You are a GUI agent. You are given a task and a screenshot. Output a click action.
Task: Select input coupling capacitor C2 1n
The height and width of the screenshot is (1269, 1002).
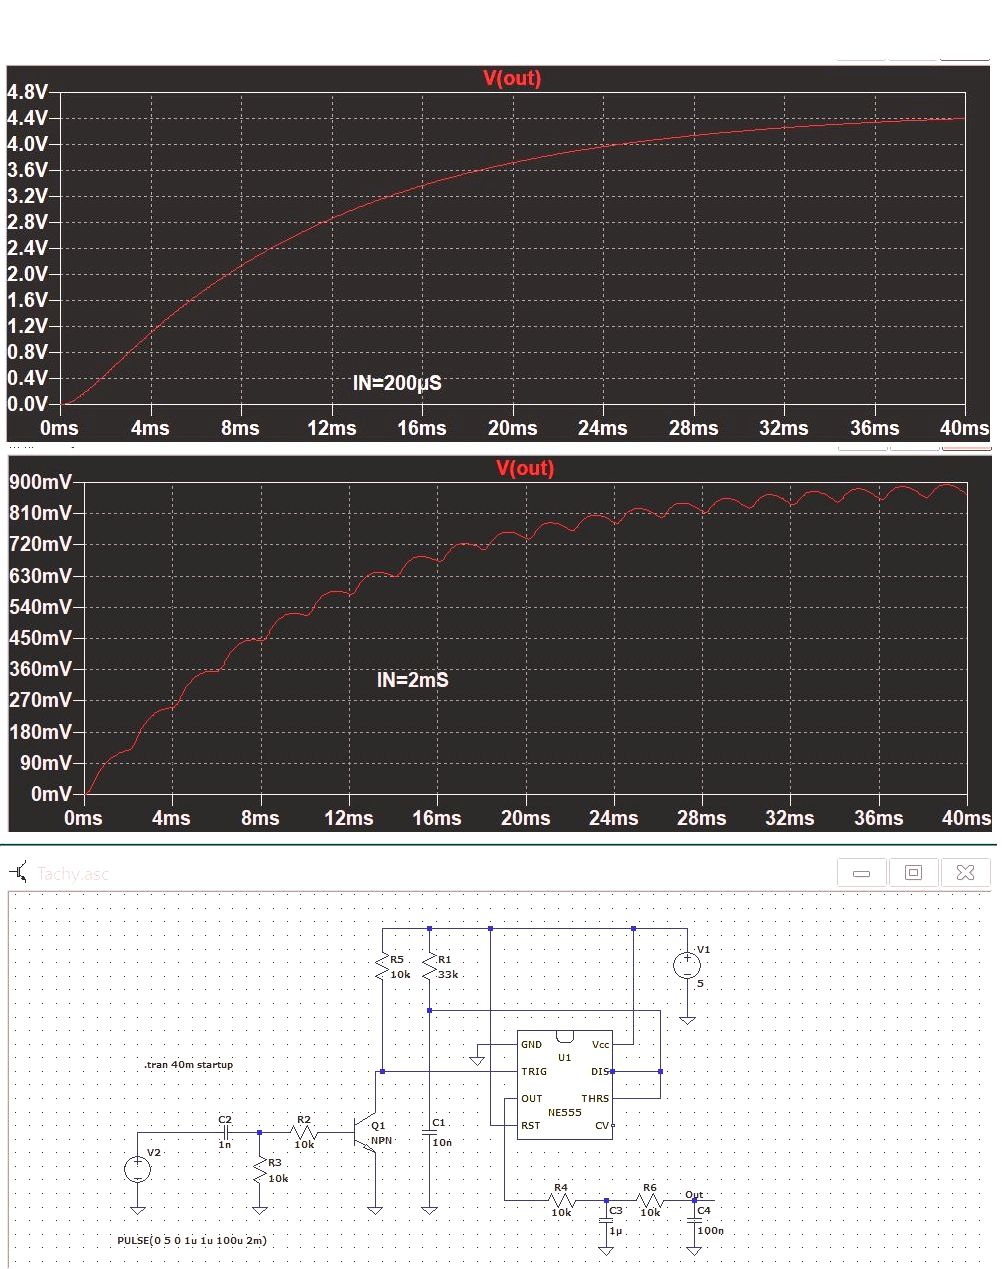pos(225,1132)
